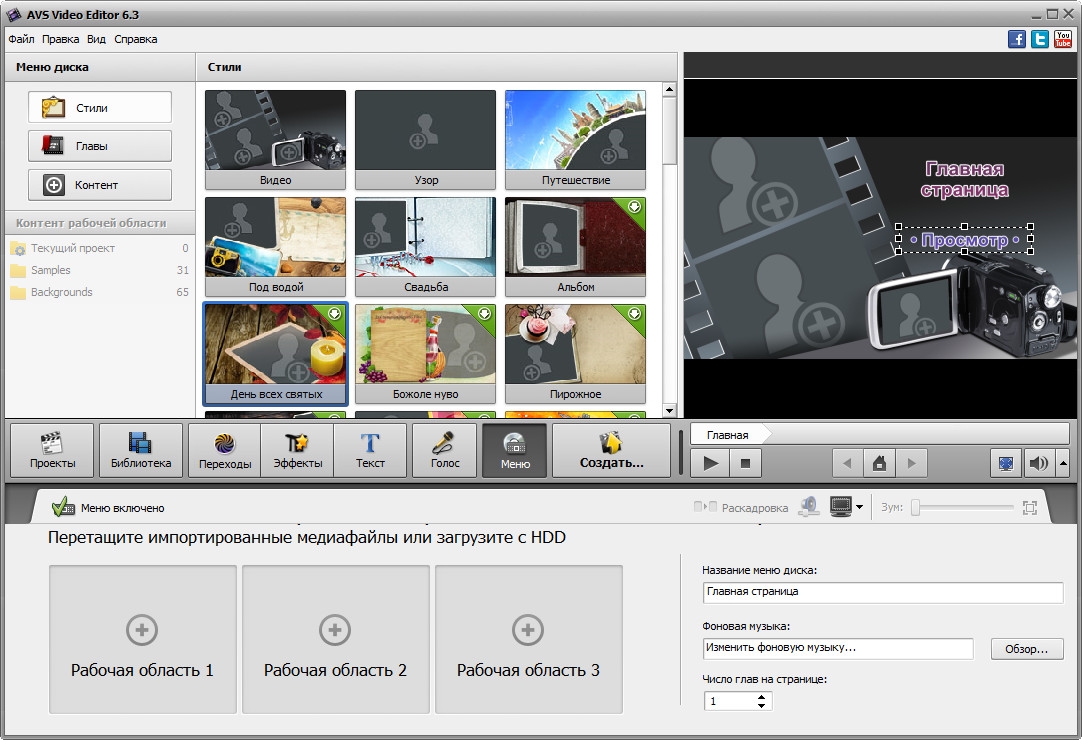Go to previous menu page arrow
Screen dimensions: 1082x740
(x=847, y=463)
